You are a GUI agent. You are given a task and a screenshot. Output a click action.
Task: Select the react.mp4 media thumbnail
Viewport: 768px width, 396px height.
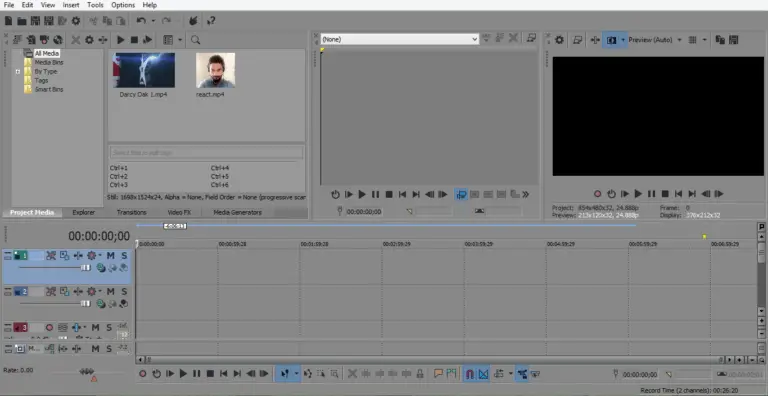pyautogui.click(x=215, y=70)
